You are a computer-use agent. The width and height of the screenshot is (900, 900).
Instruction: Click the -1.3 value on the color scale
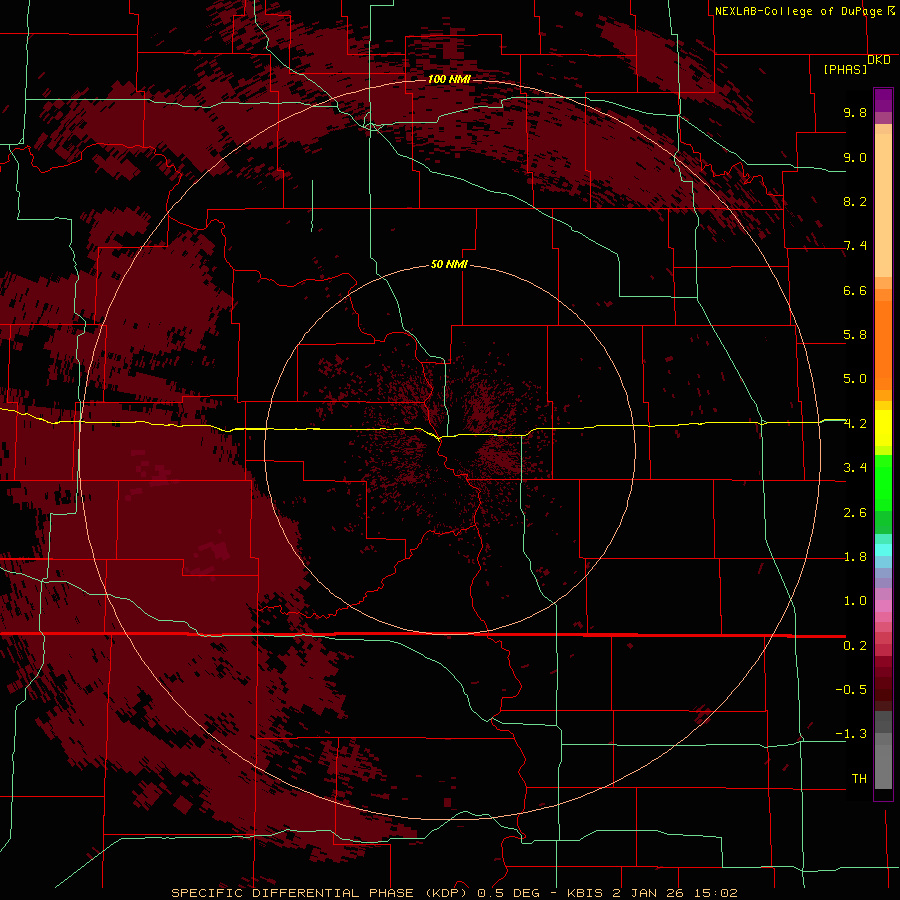851,734
